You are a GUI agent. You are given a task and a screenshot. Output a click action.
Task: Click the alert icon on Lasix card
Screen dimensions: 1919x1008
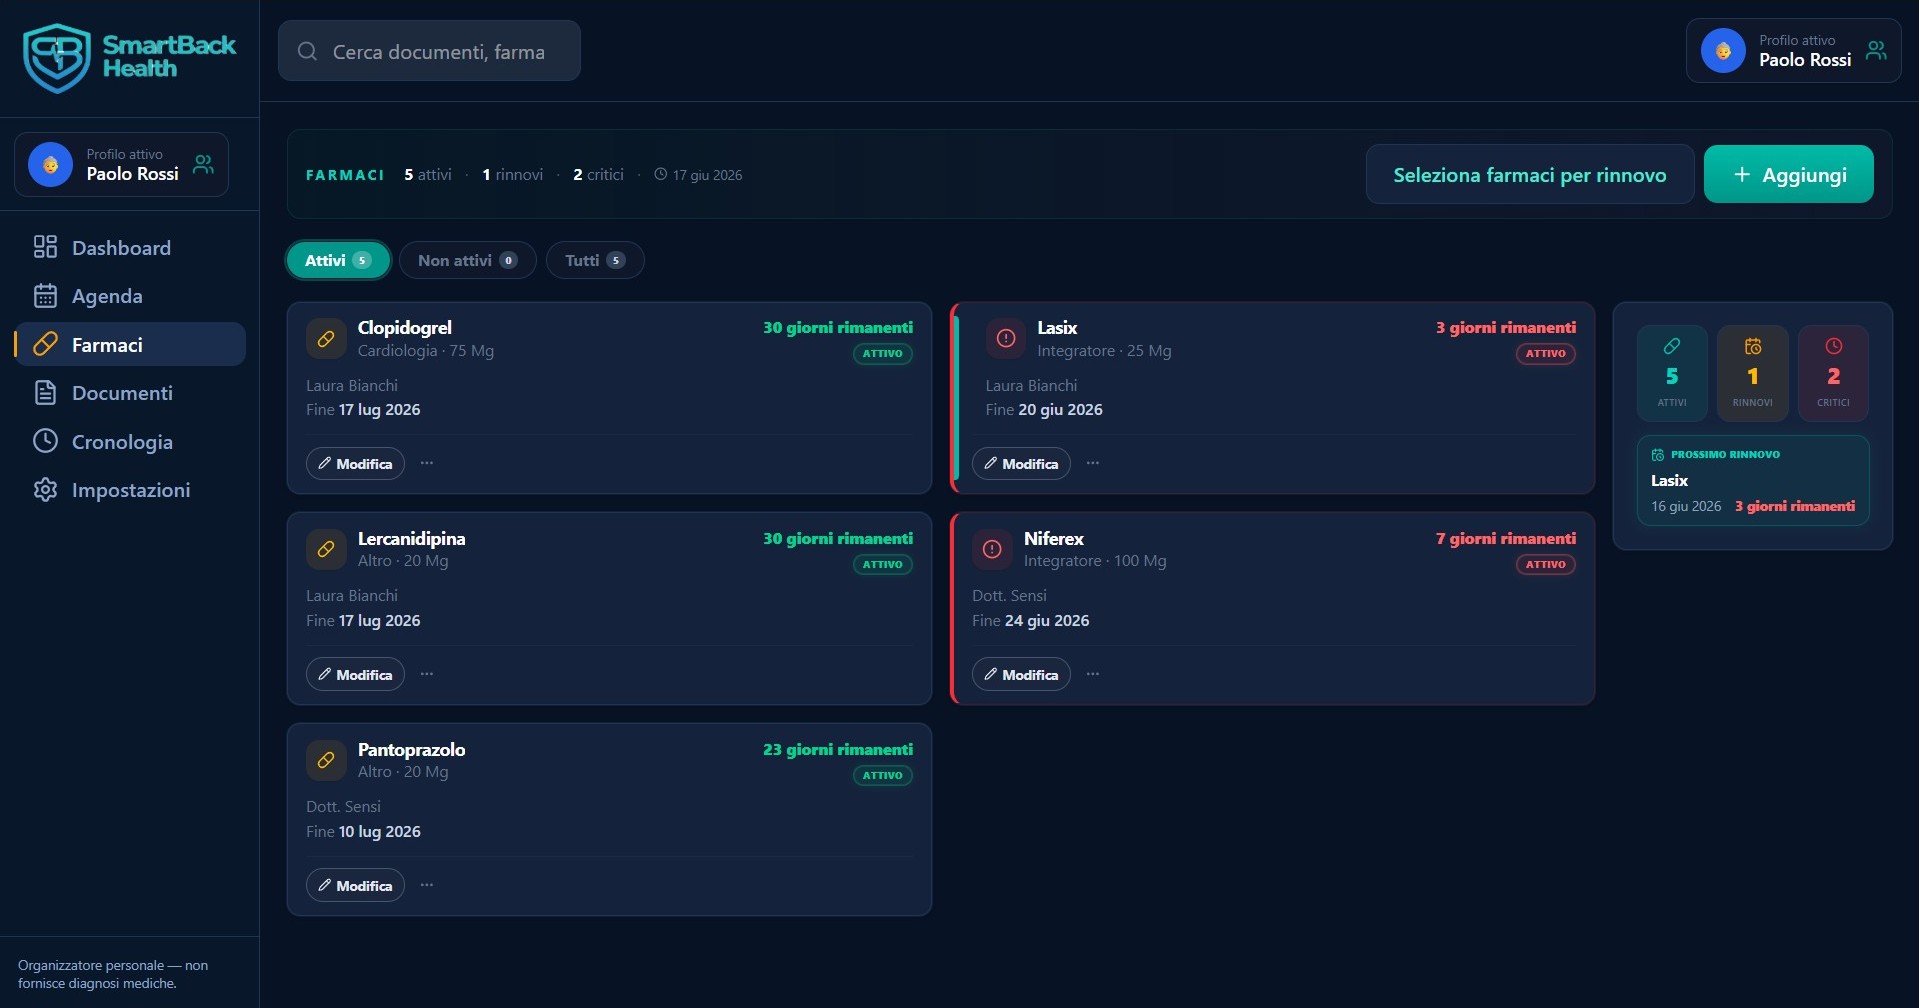click(x=1006, y=339)
